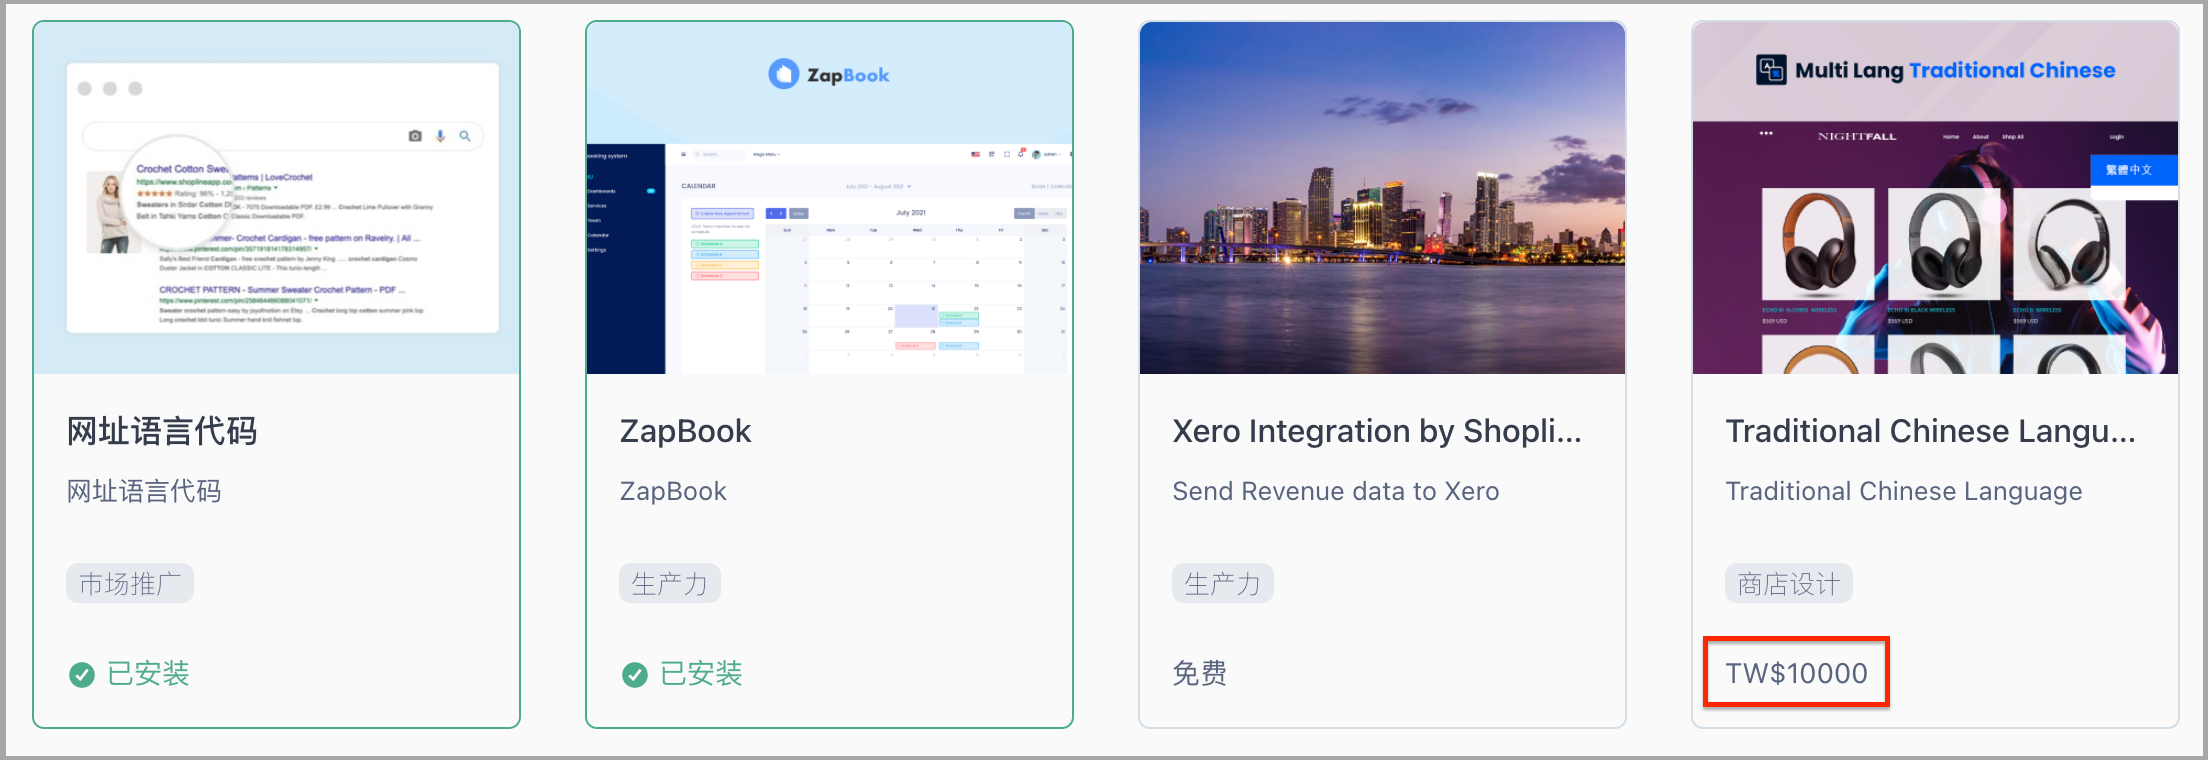Open the ZapBook calendar preview image
Screen dimensions: 2208x760
[829, 198]
